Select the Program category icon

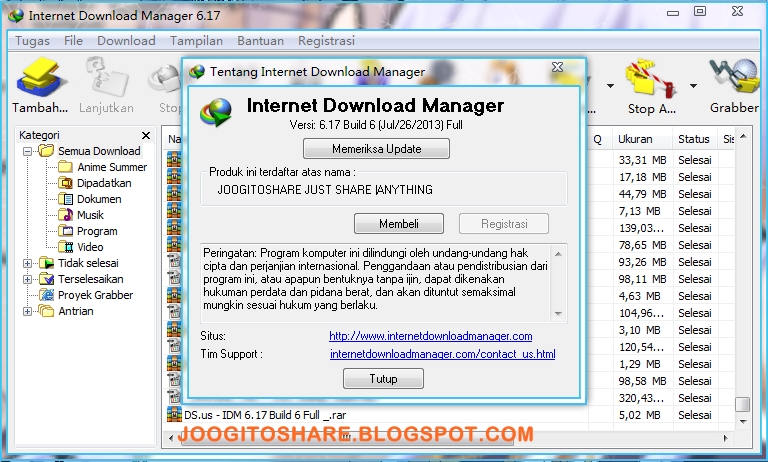65,231
